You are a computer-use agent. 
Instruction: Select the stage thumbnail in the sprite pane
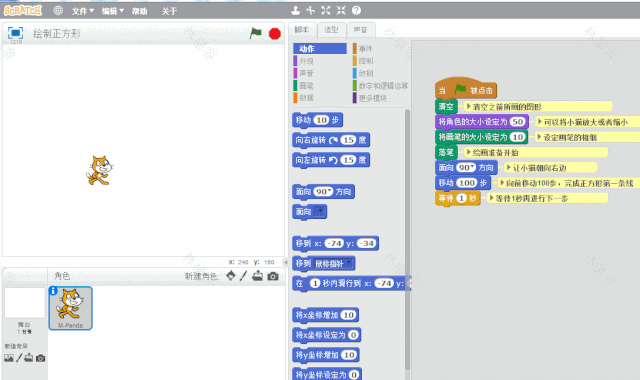point(24,303)
